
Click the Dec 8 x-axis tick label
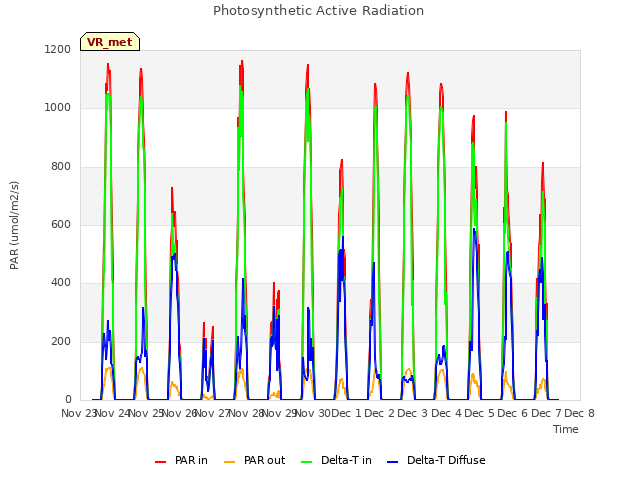click(579, 413)
